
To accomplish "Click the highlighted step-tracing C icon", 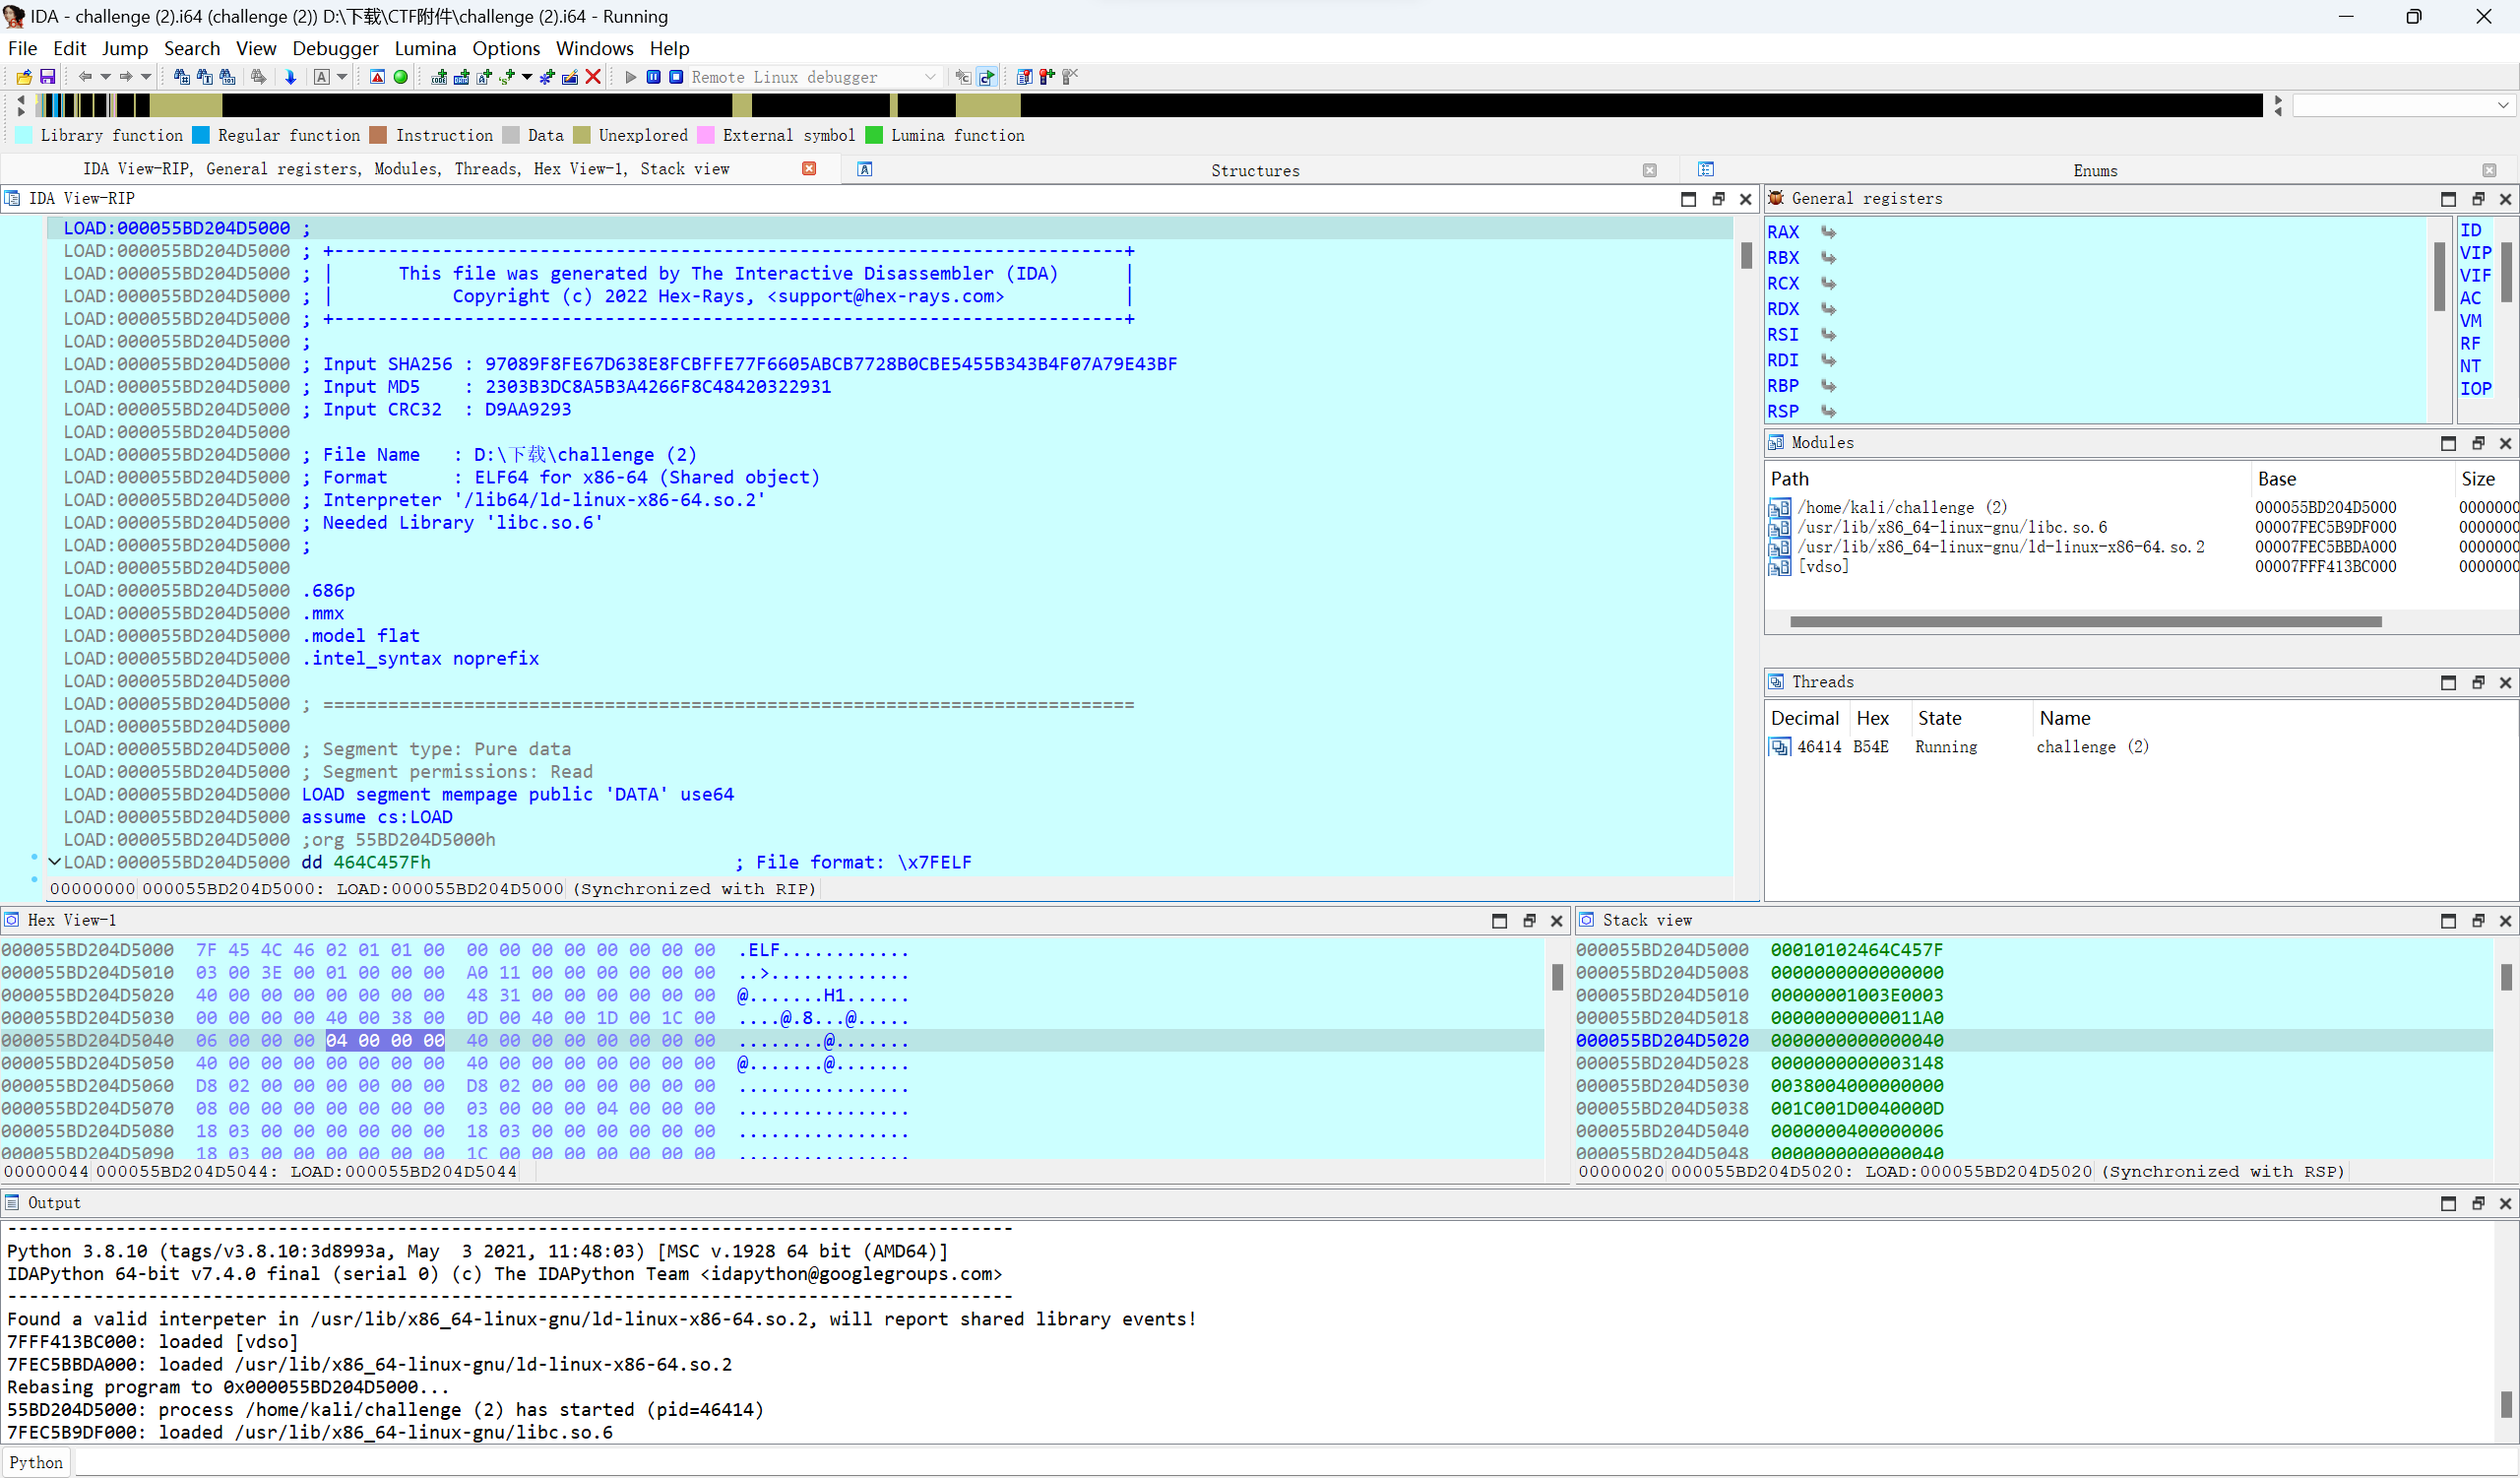I will coord(987,77).
